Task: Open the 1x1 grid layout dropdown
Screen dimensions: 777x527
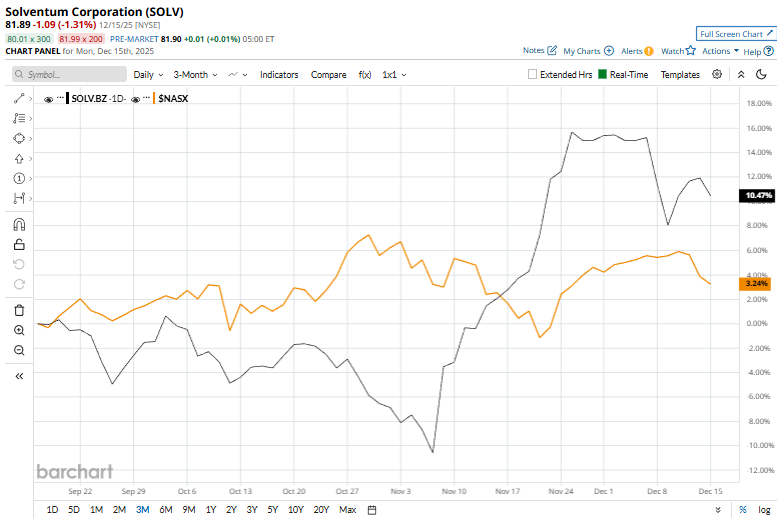Action: tap(394, 75)
